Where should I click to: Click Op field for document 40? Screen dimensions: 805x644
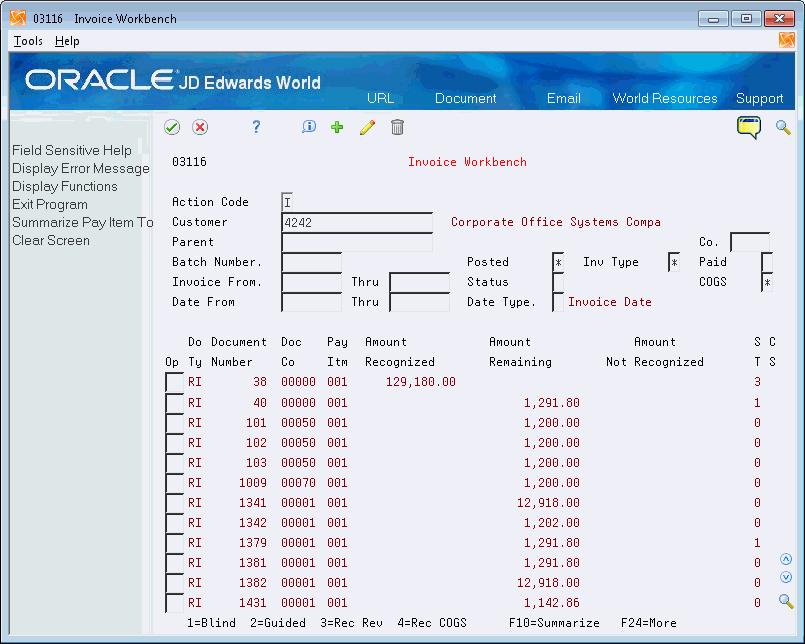(x=175, y=403)
